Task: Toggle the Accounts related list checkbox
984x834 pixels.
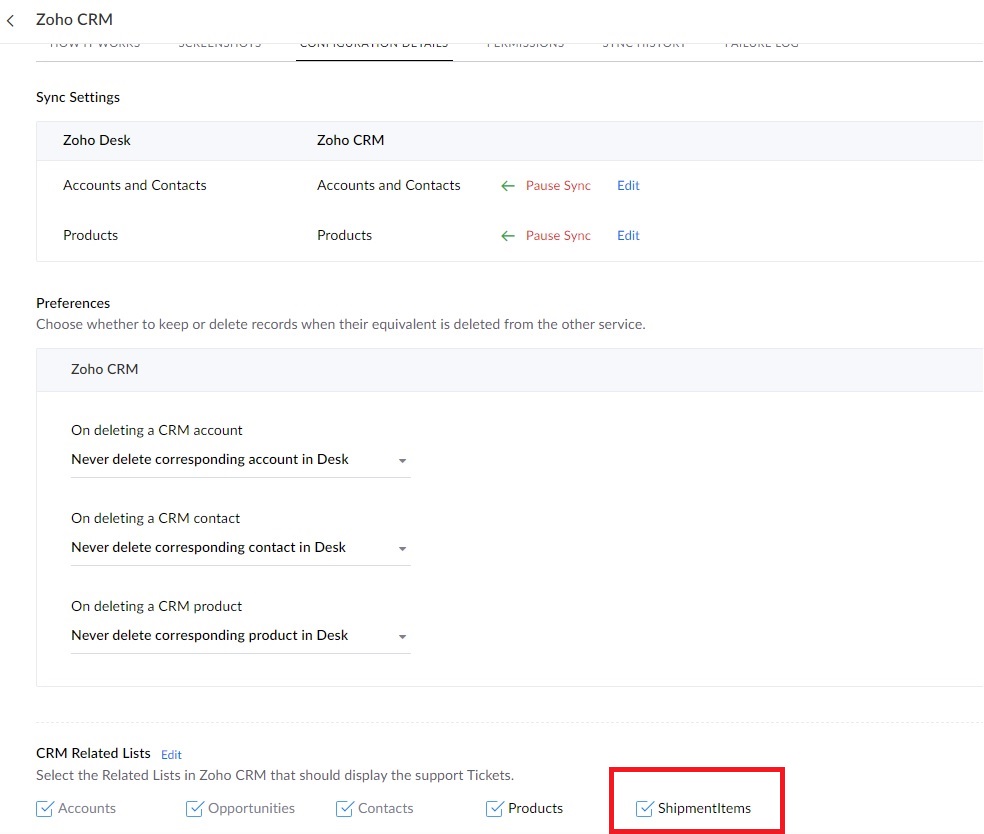Action: click(x=45, y=809)
